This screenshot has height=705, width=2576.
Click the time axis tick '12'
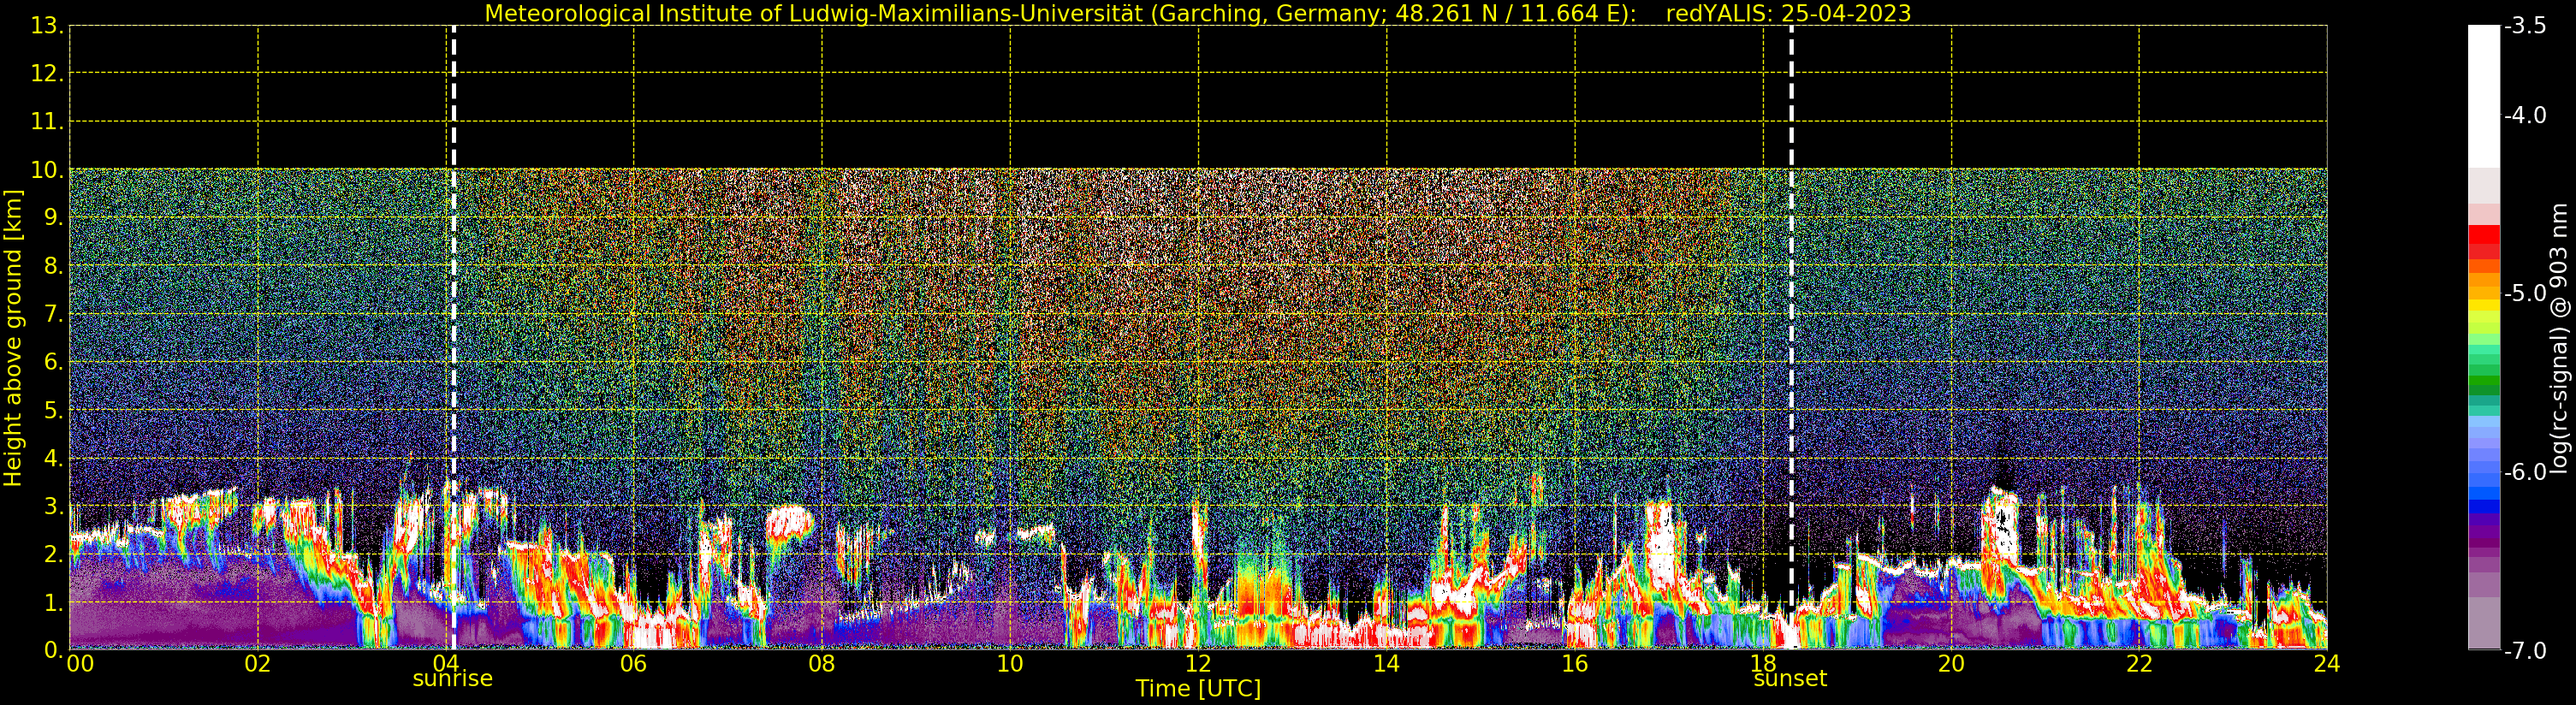click(x=1198, y=663)
